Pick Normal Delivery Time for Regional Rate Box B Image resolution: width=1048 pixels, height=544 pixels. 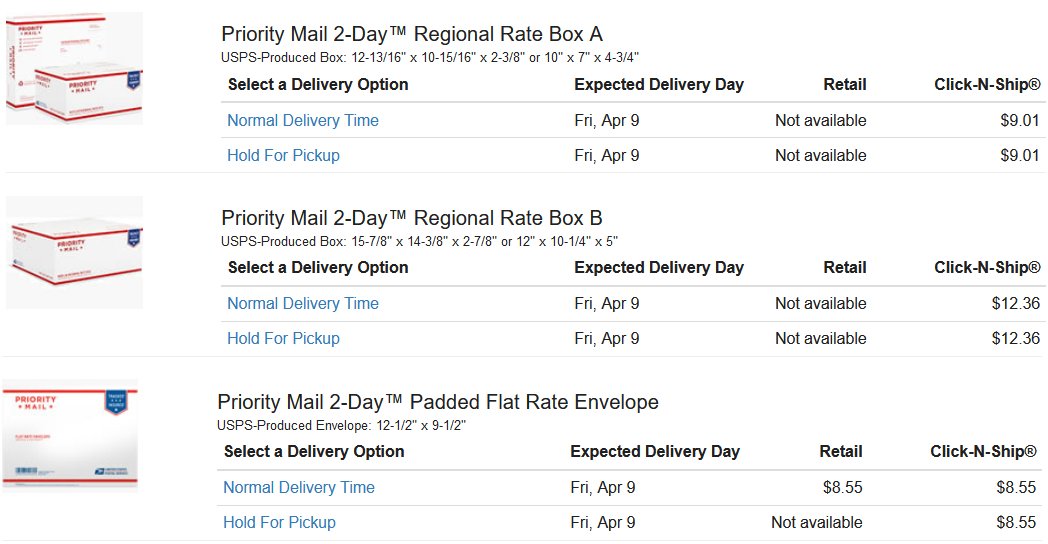coord(303,304)
